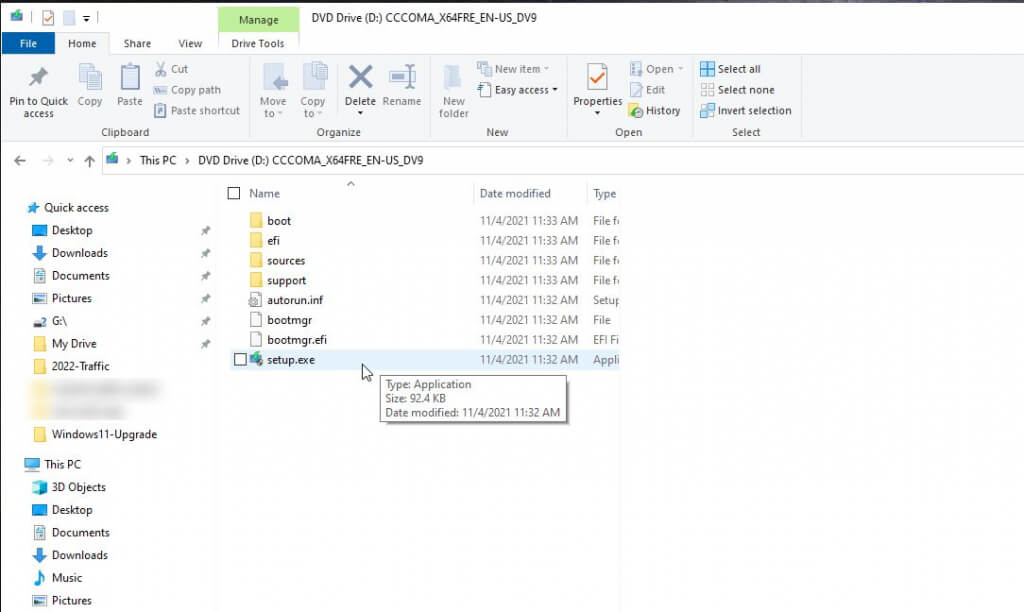Image resolution: width=1024 pixels, height=612 pixels.
Task: Open the recent locations dropdown arrow
Action: coord(70,160)
